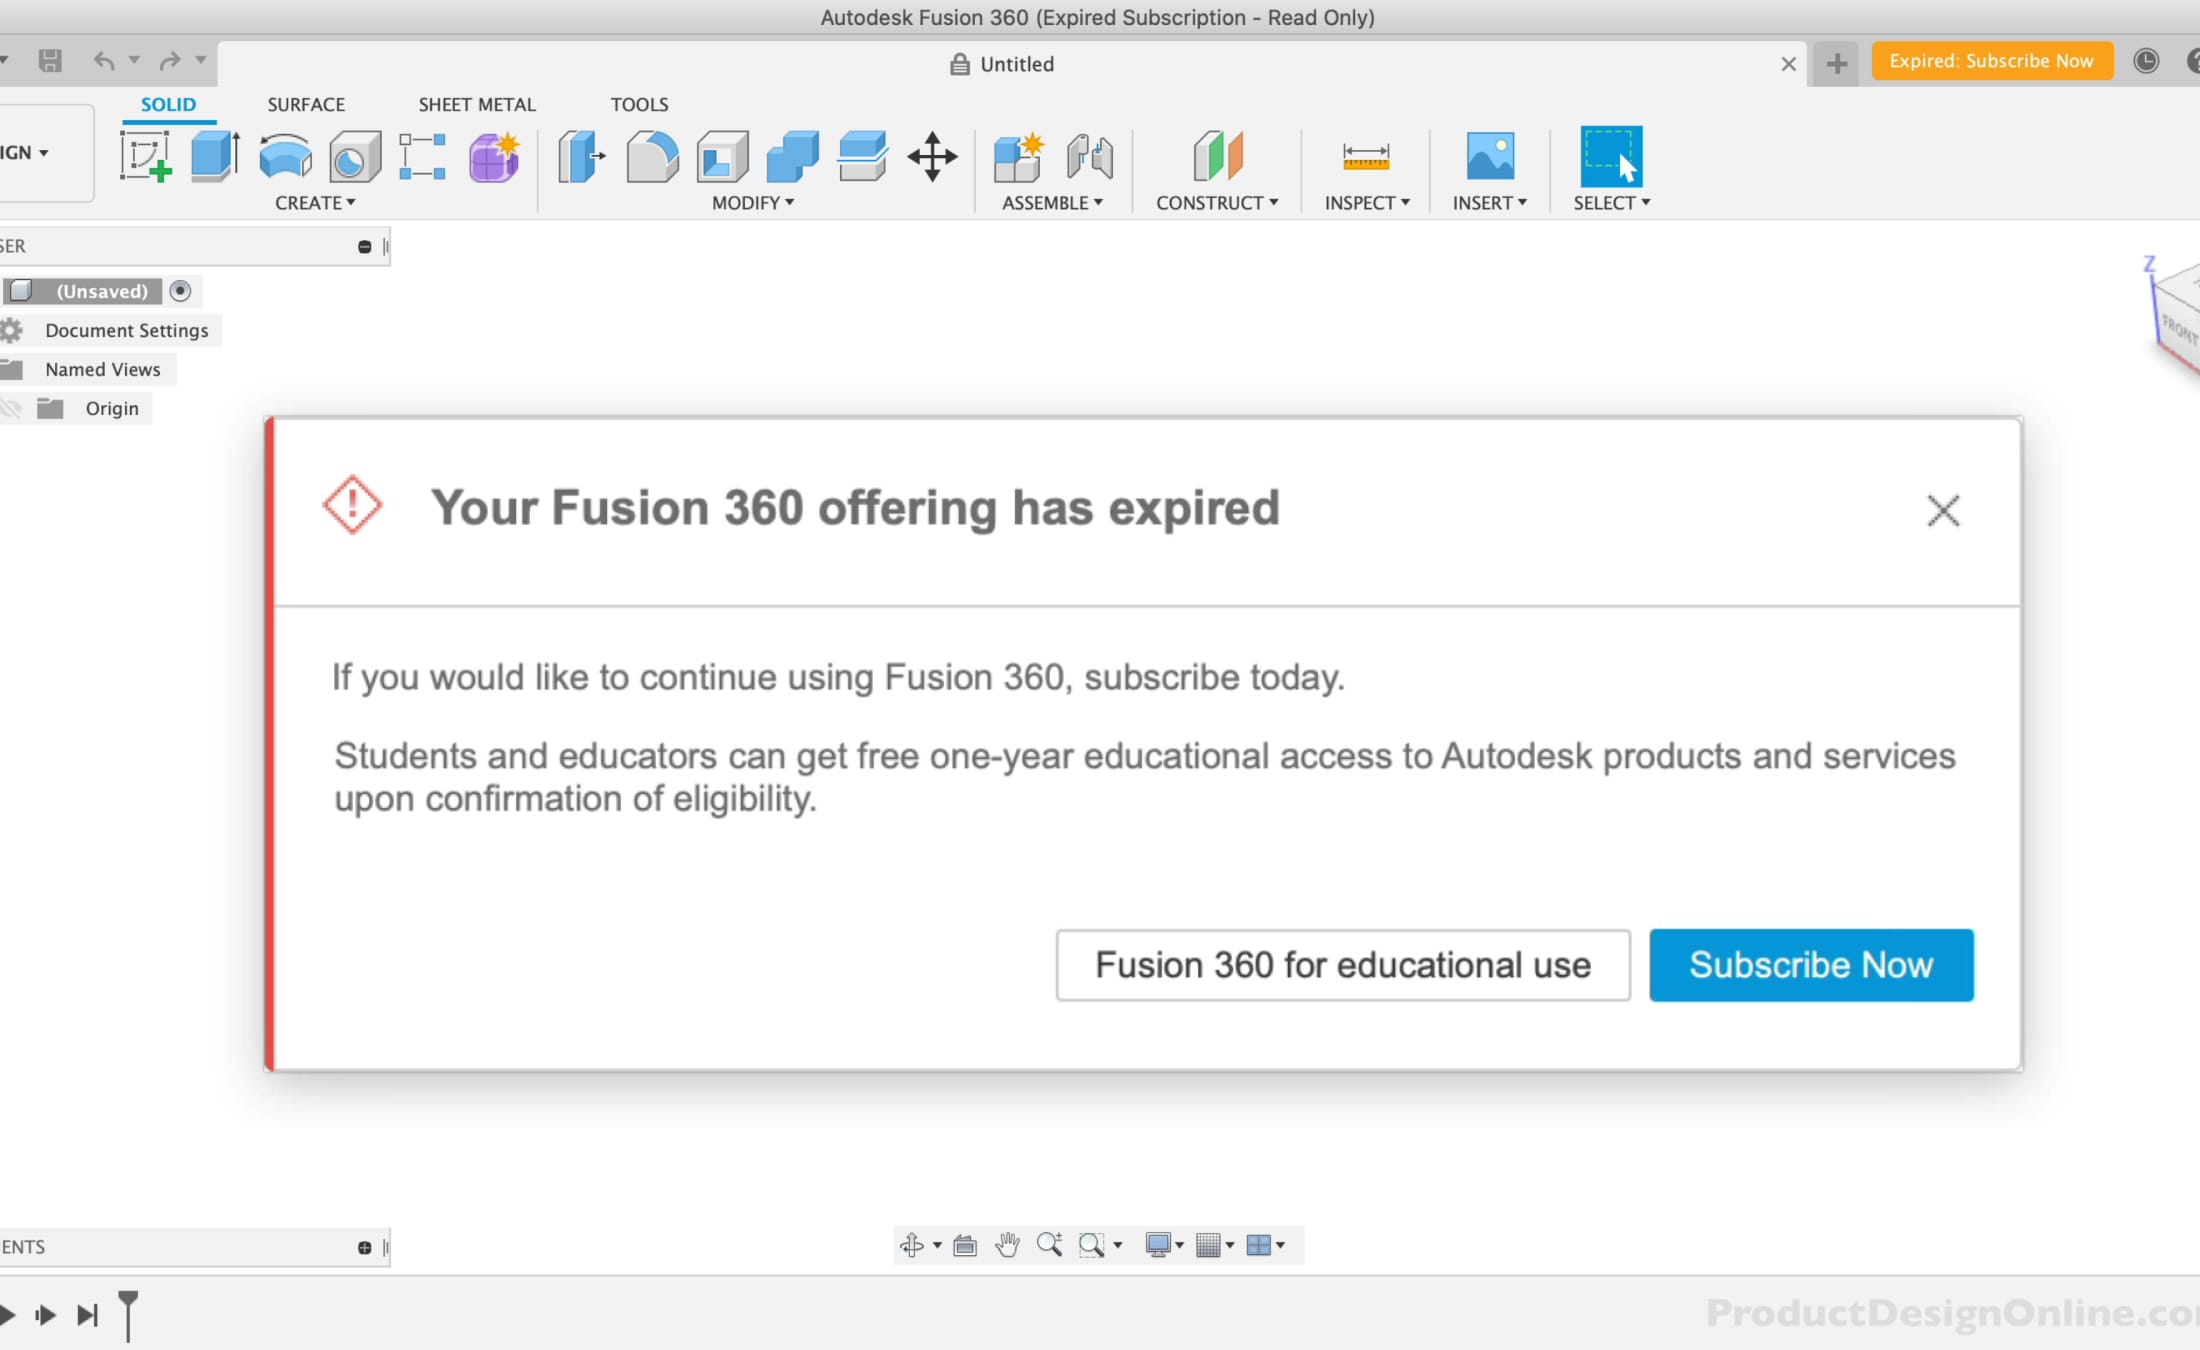2200x1350 pixels.
Task: Switch to the SHEET METAL tab
Action: [x=477, y=104]
